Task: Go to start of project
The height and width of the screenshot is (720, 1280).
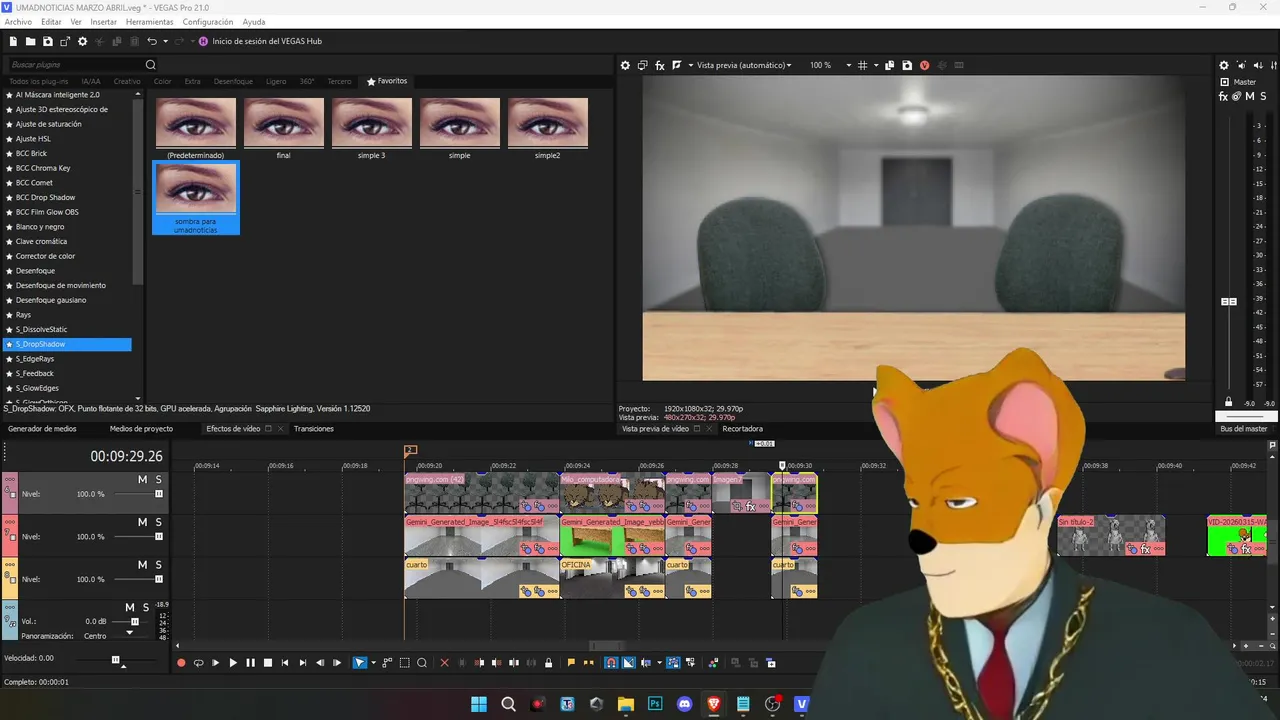Action: point(285,663)
